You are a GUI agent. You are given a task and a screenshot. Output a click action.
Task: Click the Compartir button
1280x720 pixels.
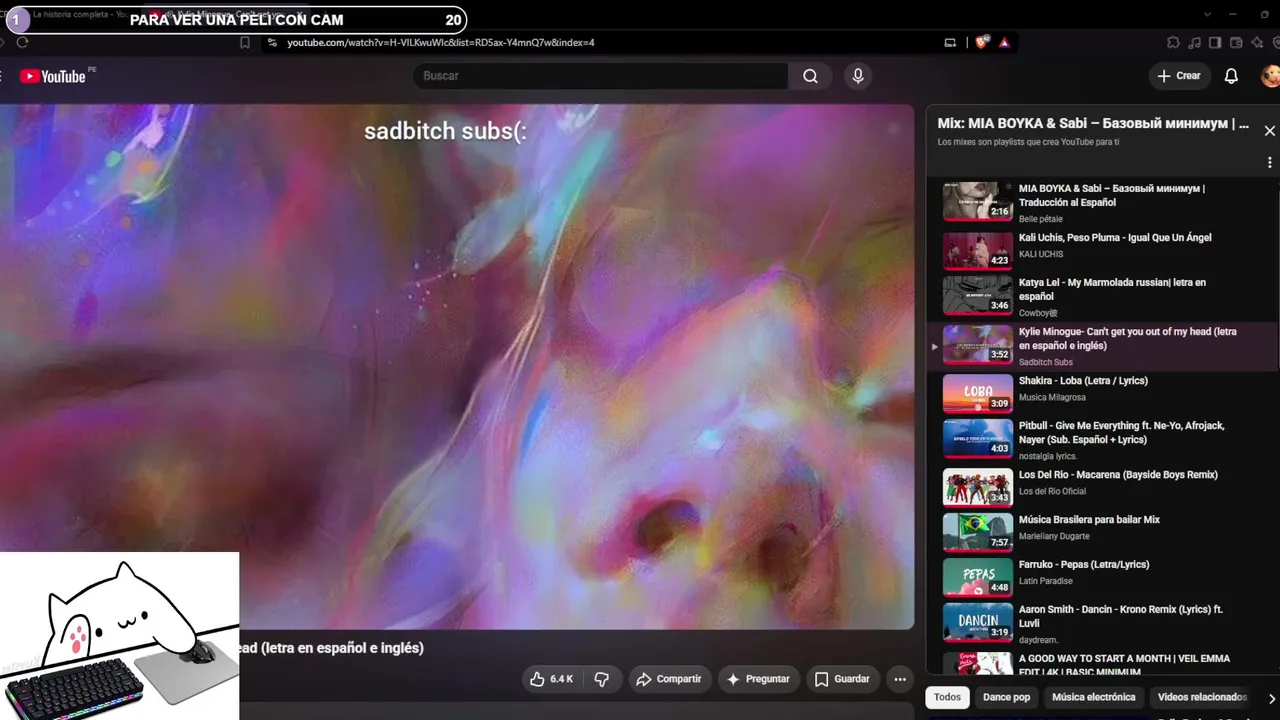[670, 679]
